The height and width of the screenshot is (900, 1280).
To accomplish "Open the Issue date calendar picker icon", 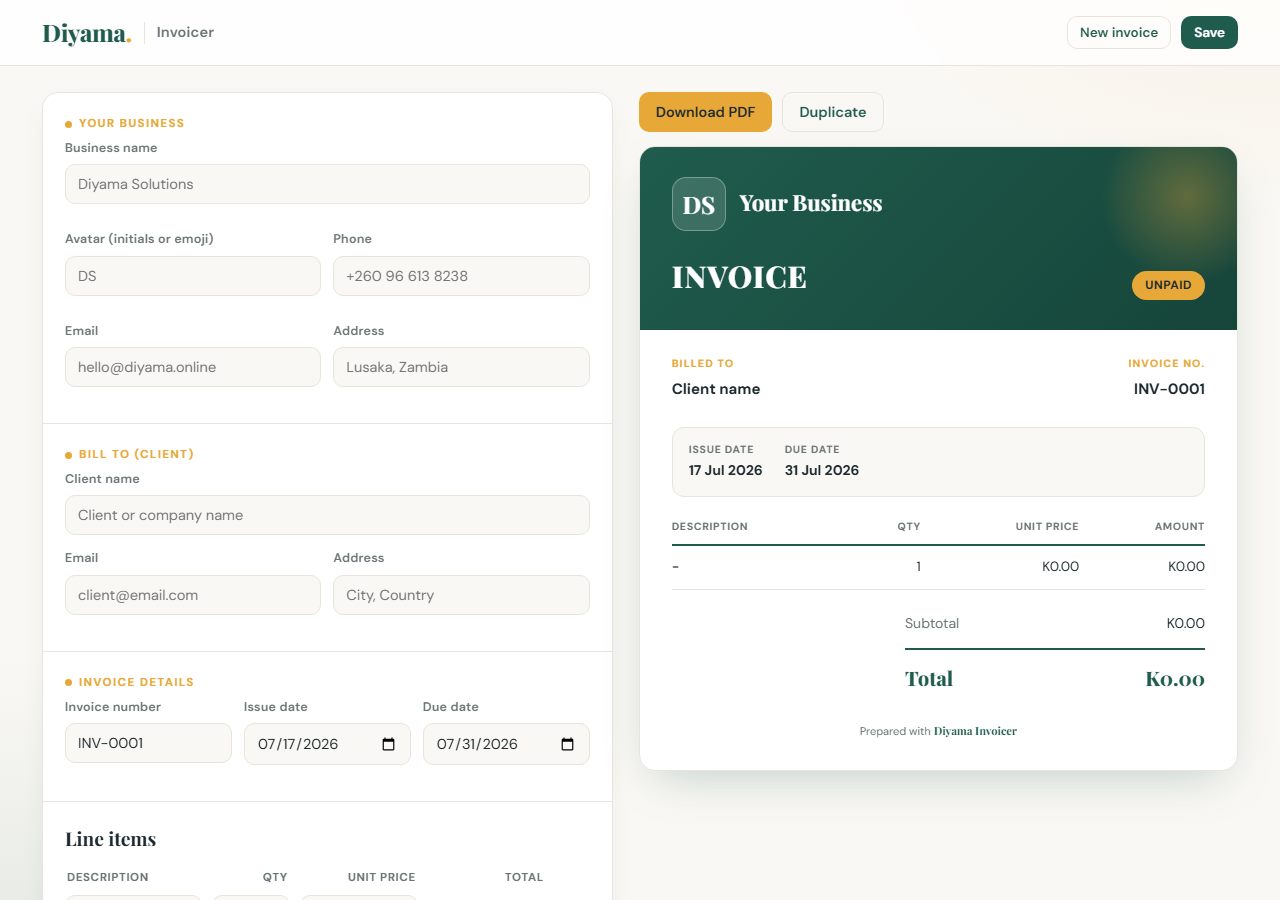I will 389,744.
